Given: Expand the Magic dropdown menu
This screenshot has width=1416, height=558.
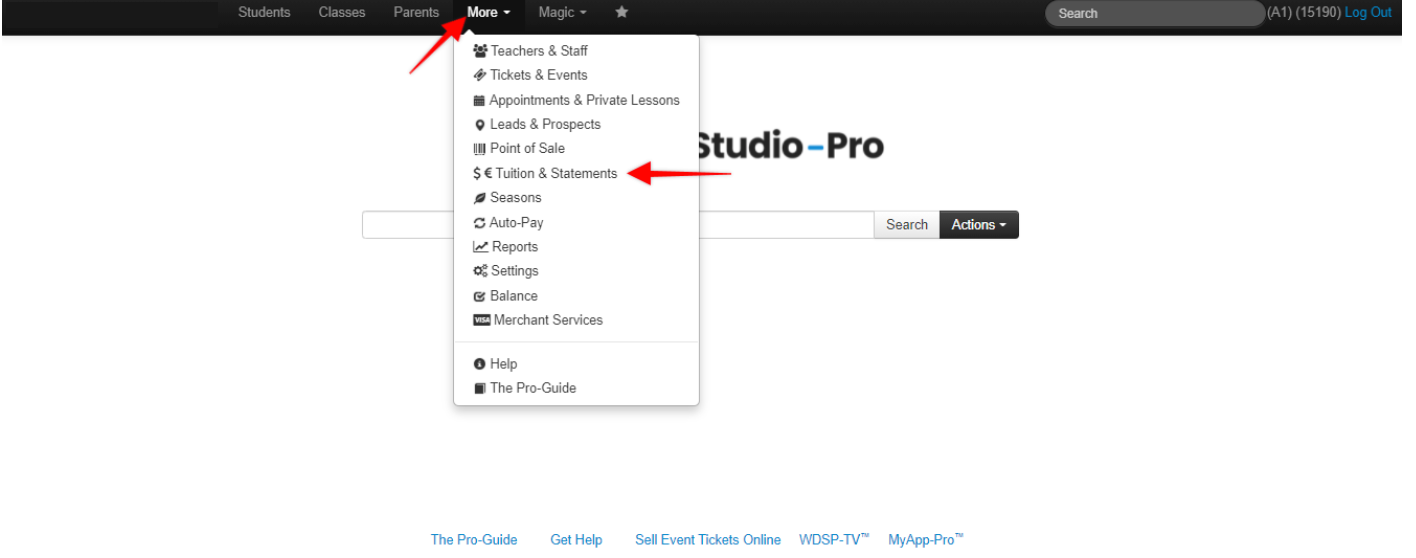Looking at the screenshot, I should pyautogui.click(x=562, y=12).
